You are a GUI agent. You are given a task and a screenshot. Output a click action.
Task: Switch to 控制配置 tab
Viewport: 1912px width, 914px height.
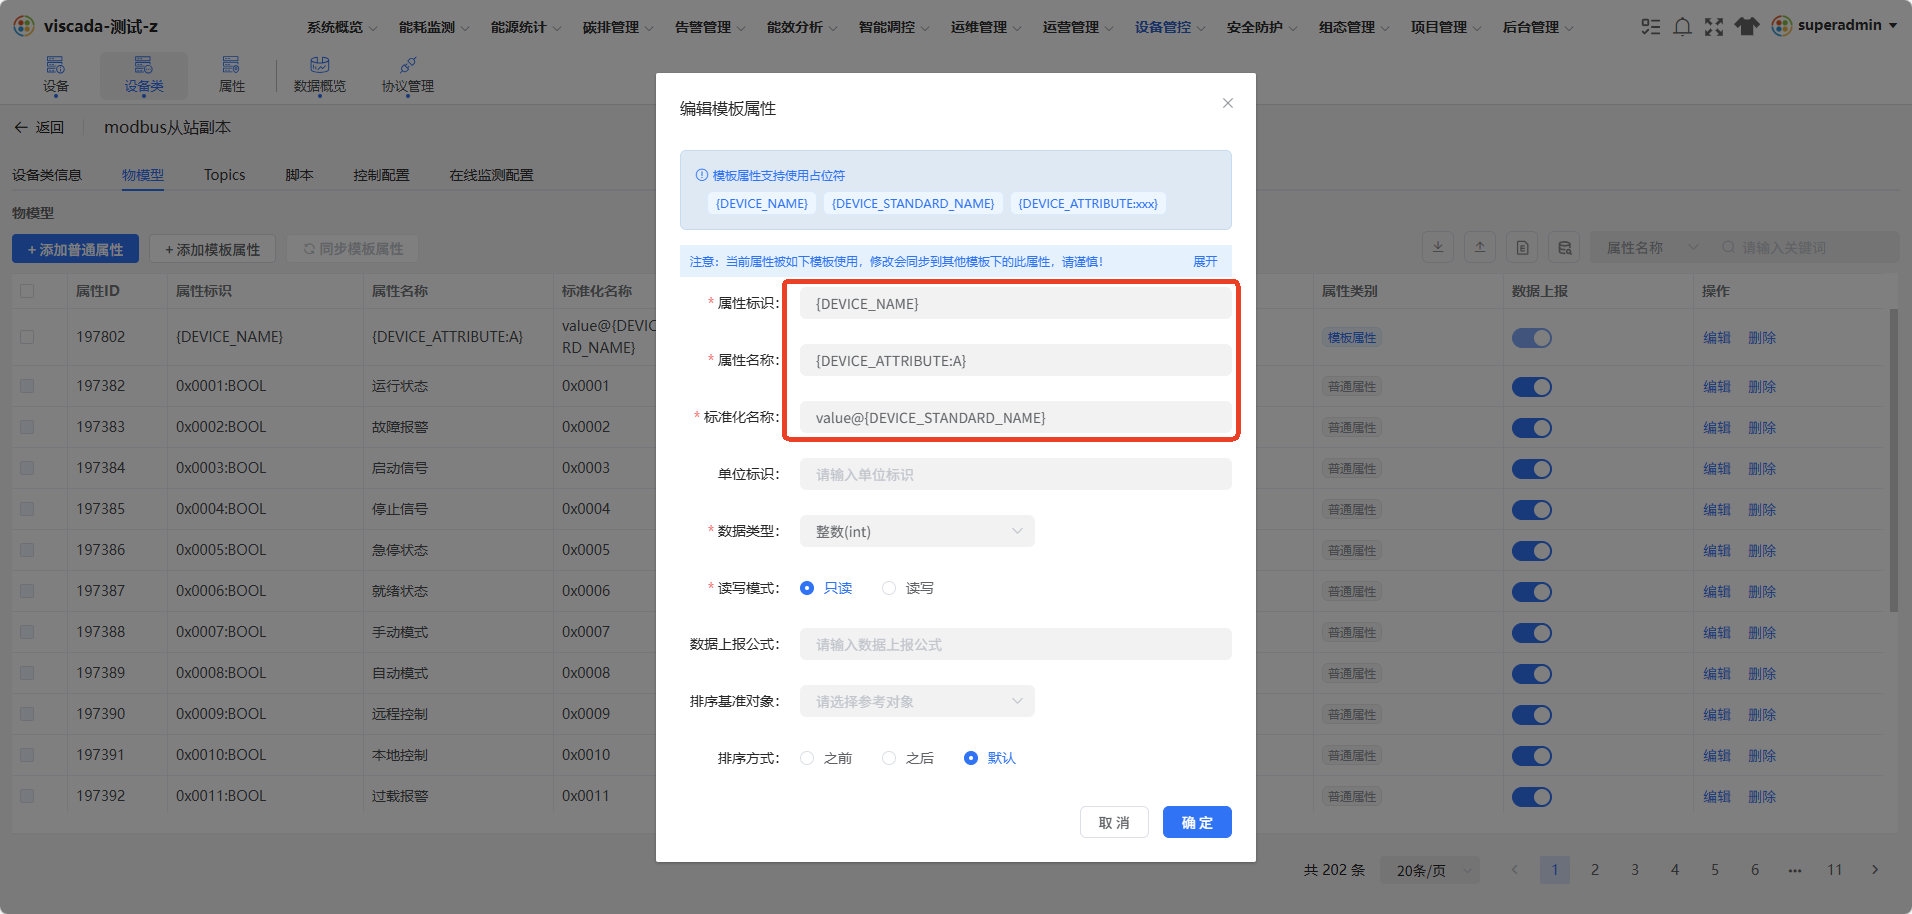click(x=381, y=175)
